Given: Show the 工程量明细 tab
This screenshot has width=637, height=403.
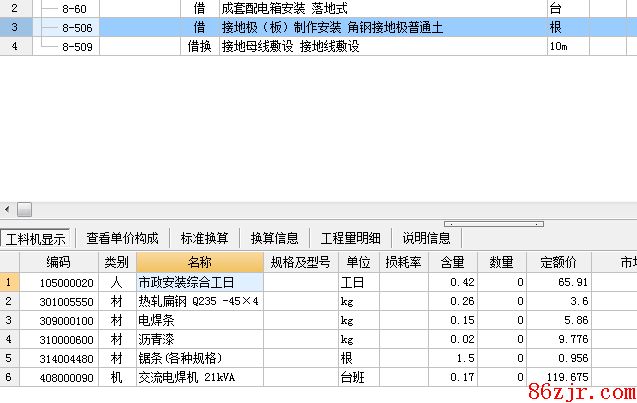Looking at the screenshot, I should [350, 238].
